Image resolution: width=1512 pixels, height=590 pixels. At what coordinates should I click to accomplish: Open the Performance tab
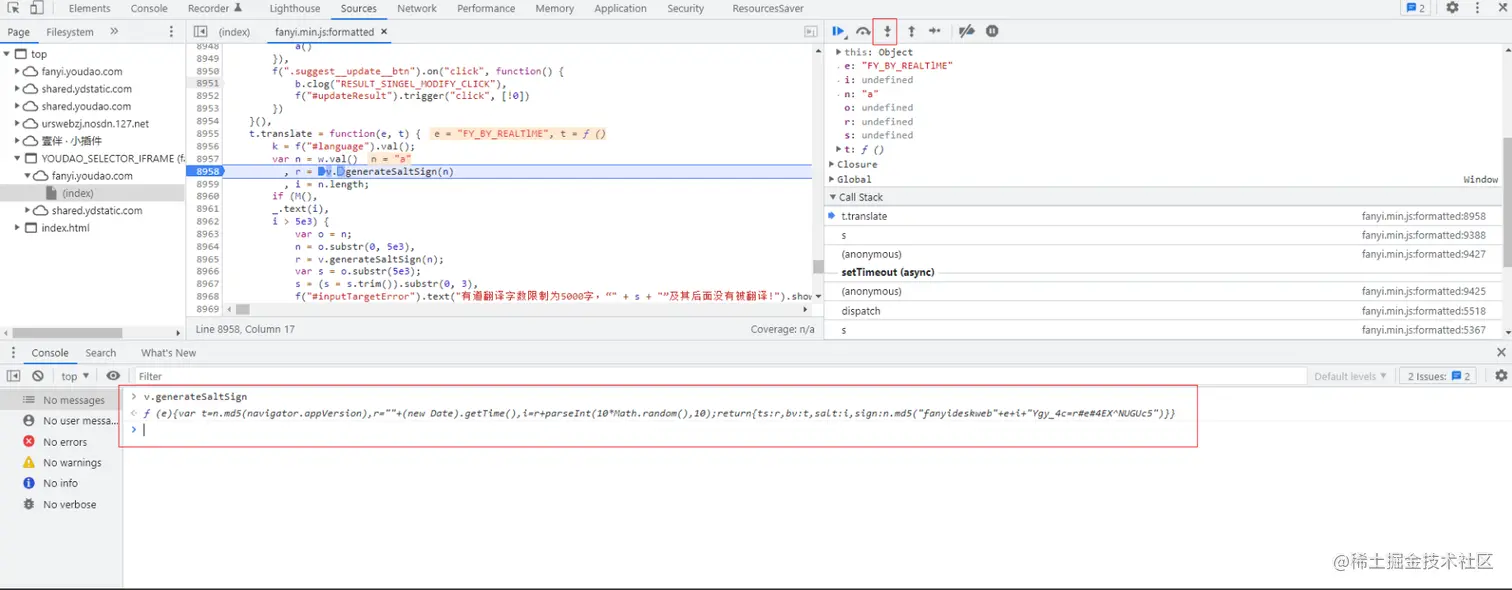coord(486,8)
